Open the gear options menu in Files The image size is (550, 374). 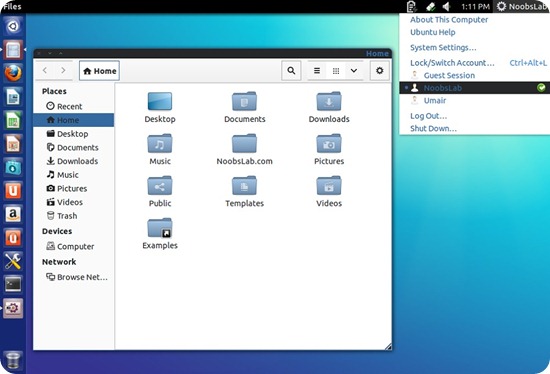click(380, 71)
